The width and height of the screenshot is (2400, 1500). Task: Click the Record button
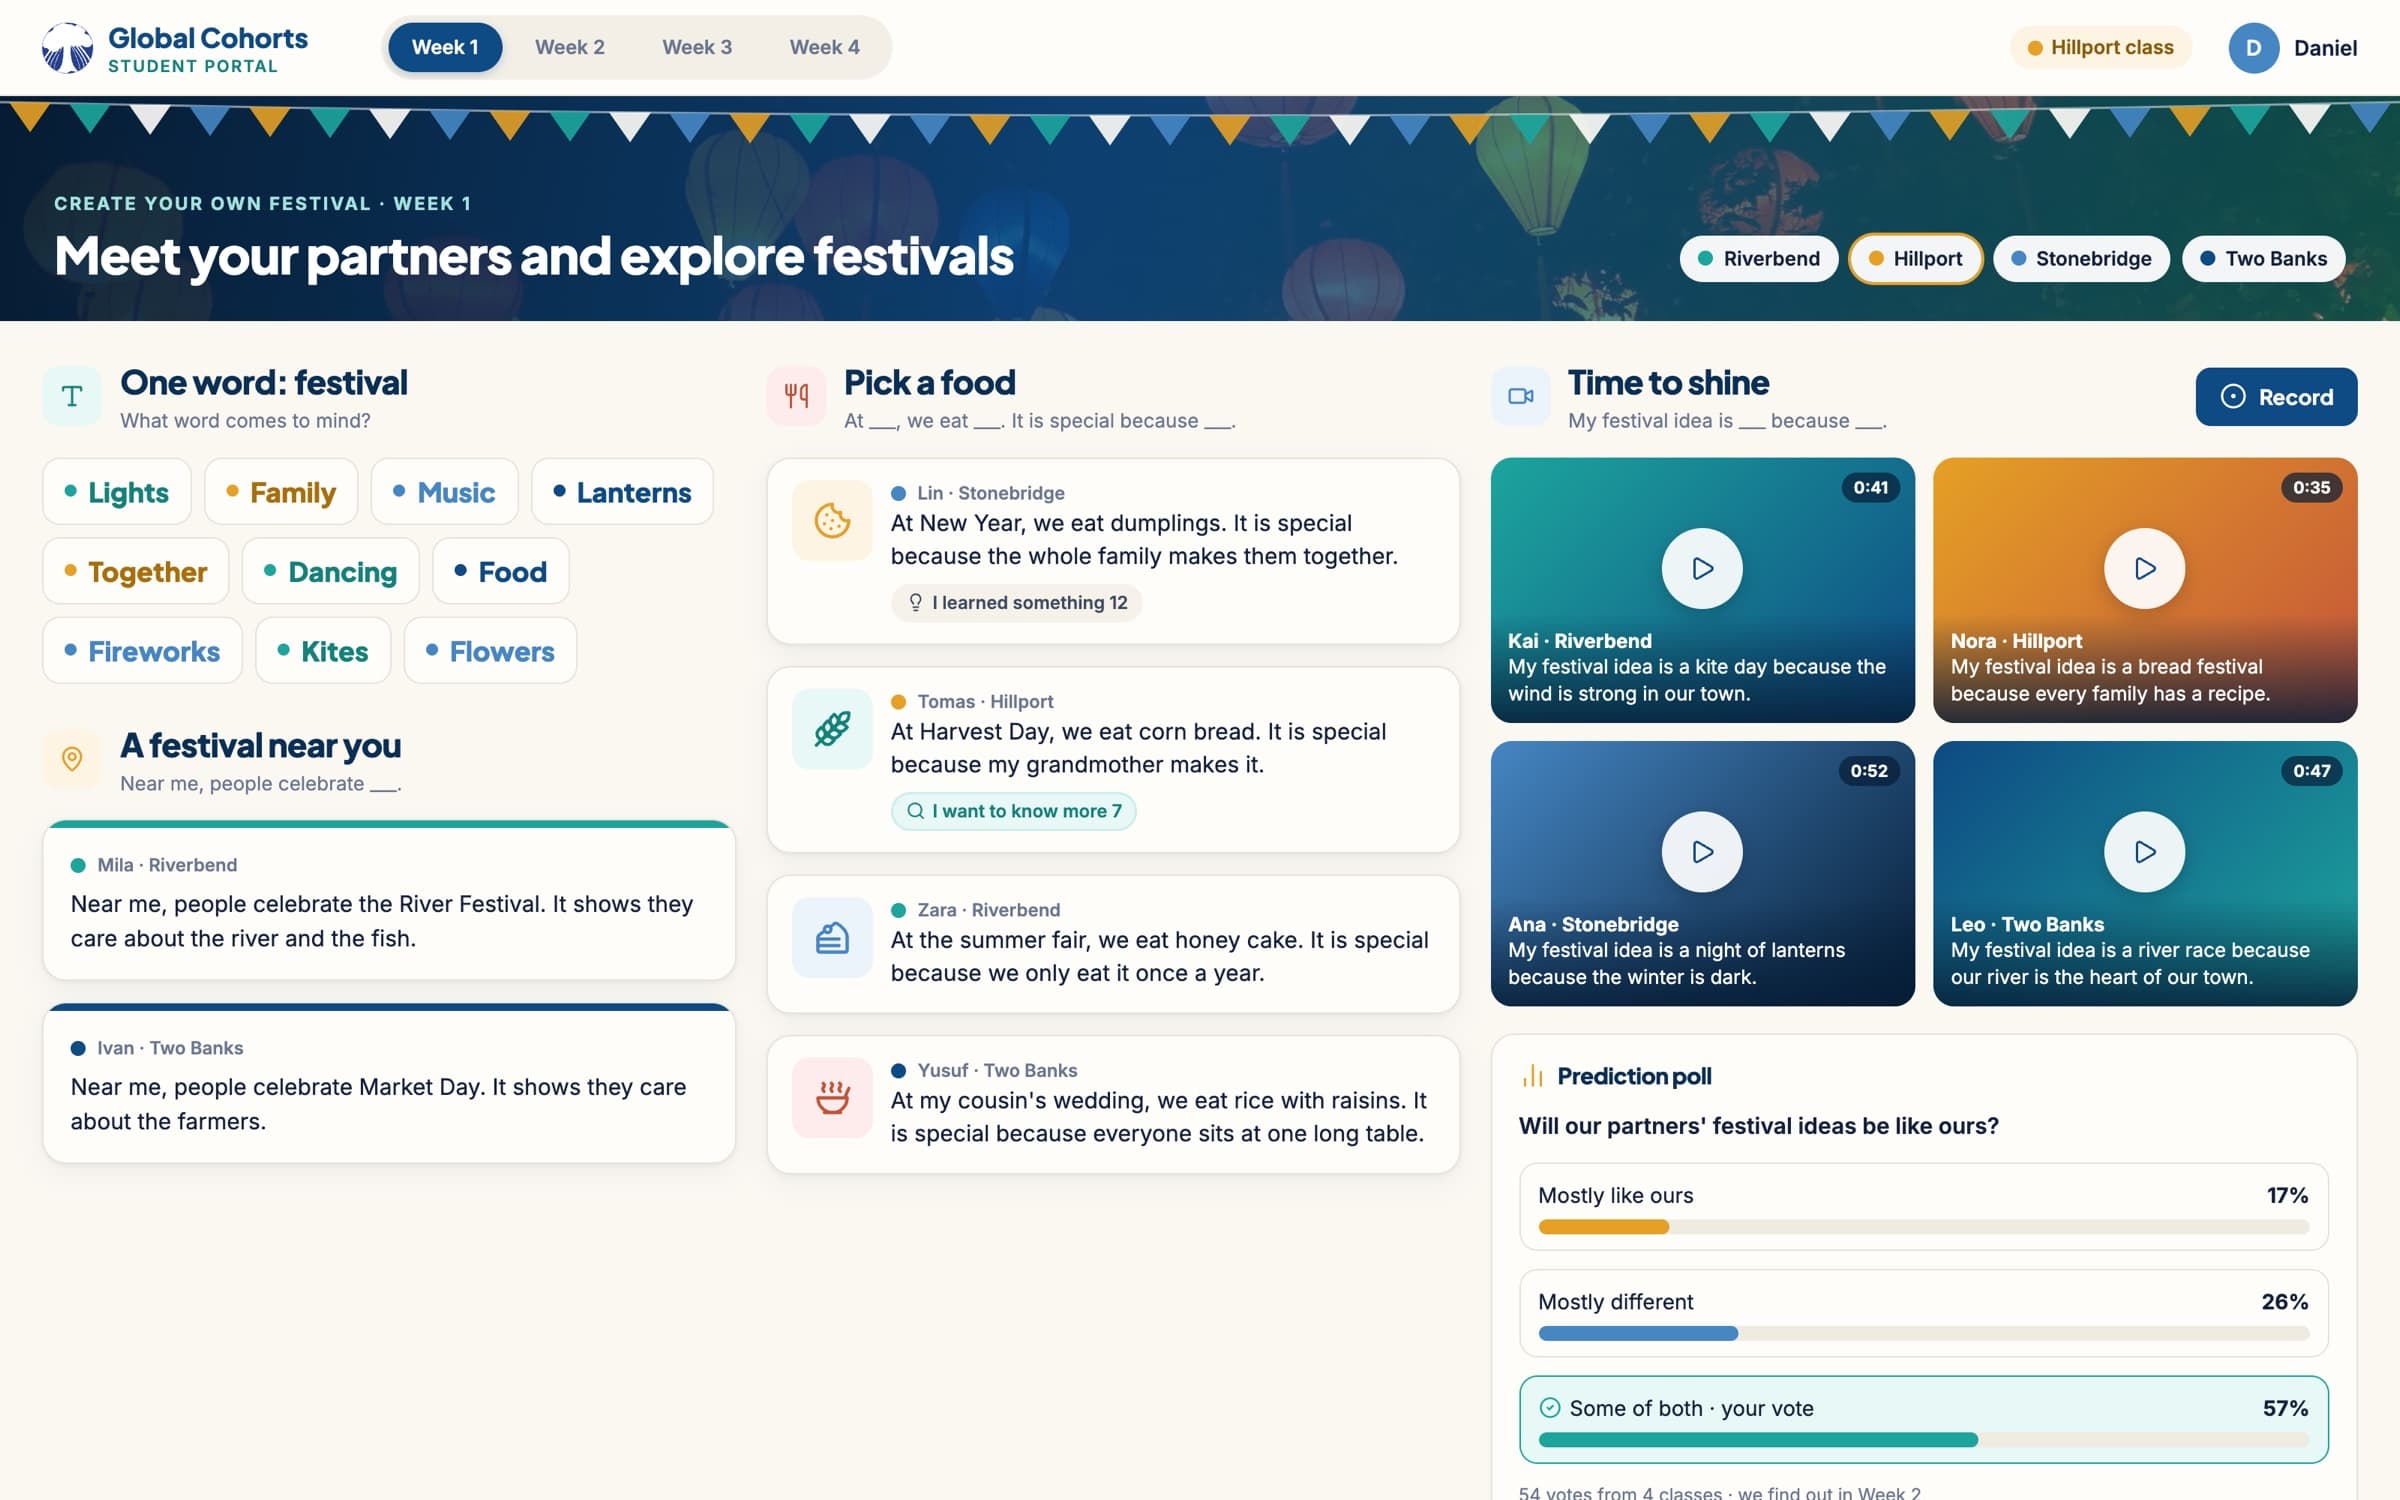(2276, 397)
